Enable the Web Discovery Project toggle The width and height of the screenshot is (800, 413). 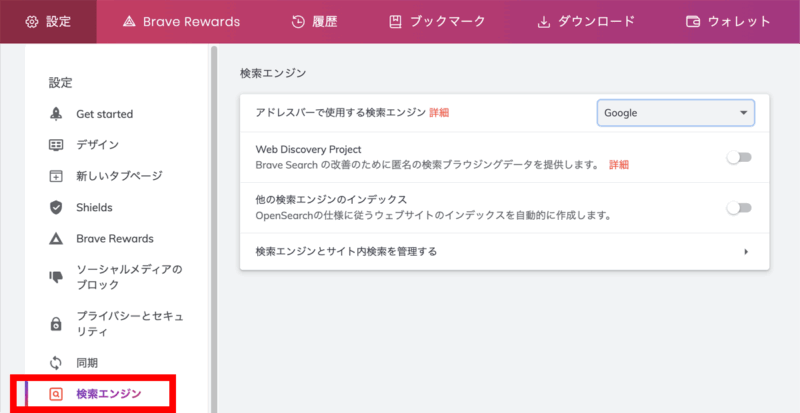(x=738, y=158)
